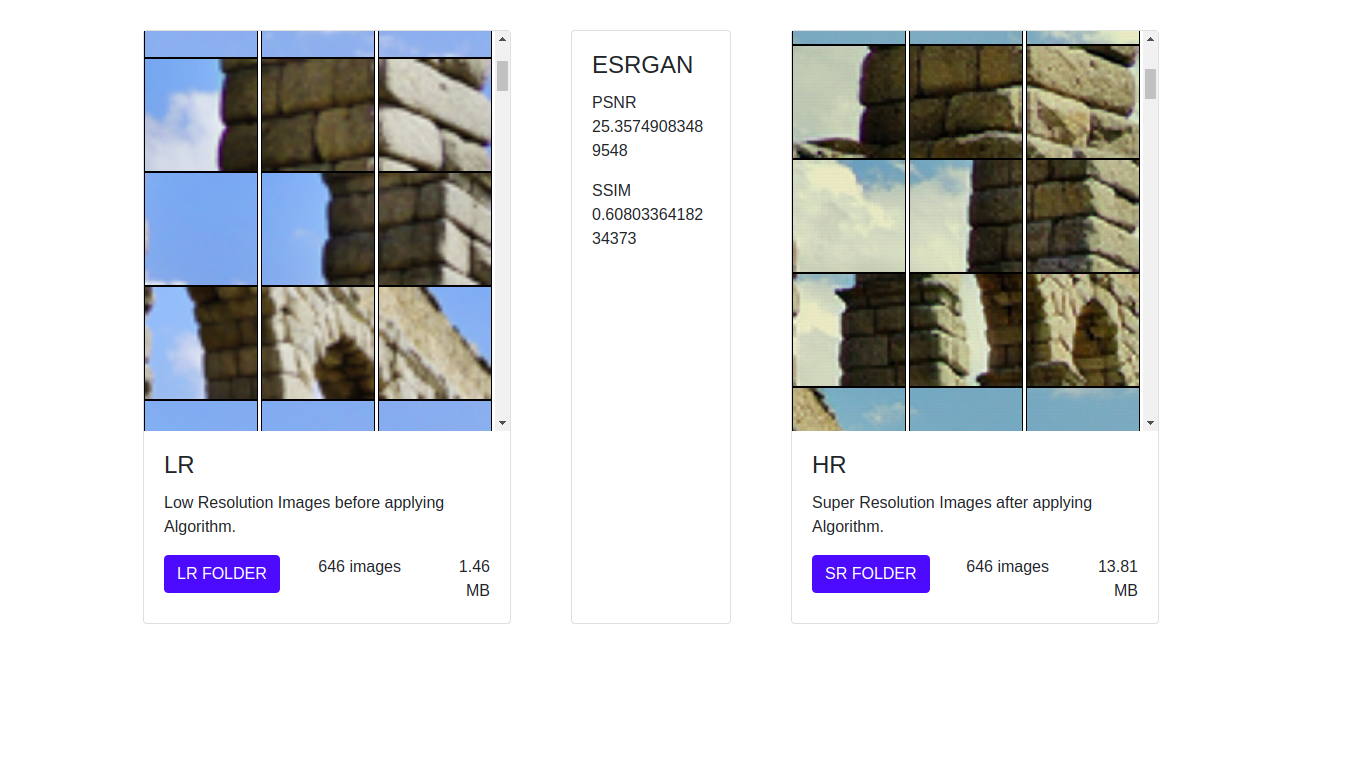Click the scroll-down arrow on the LR panel
This screenshot has width=1366, height=768.
point(501,423)
